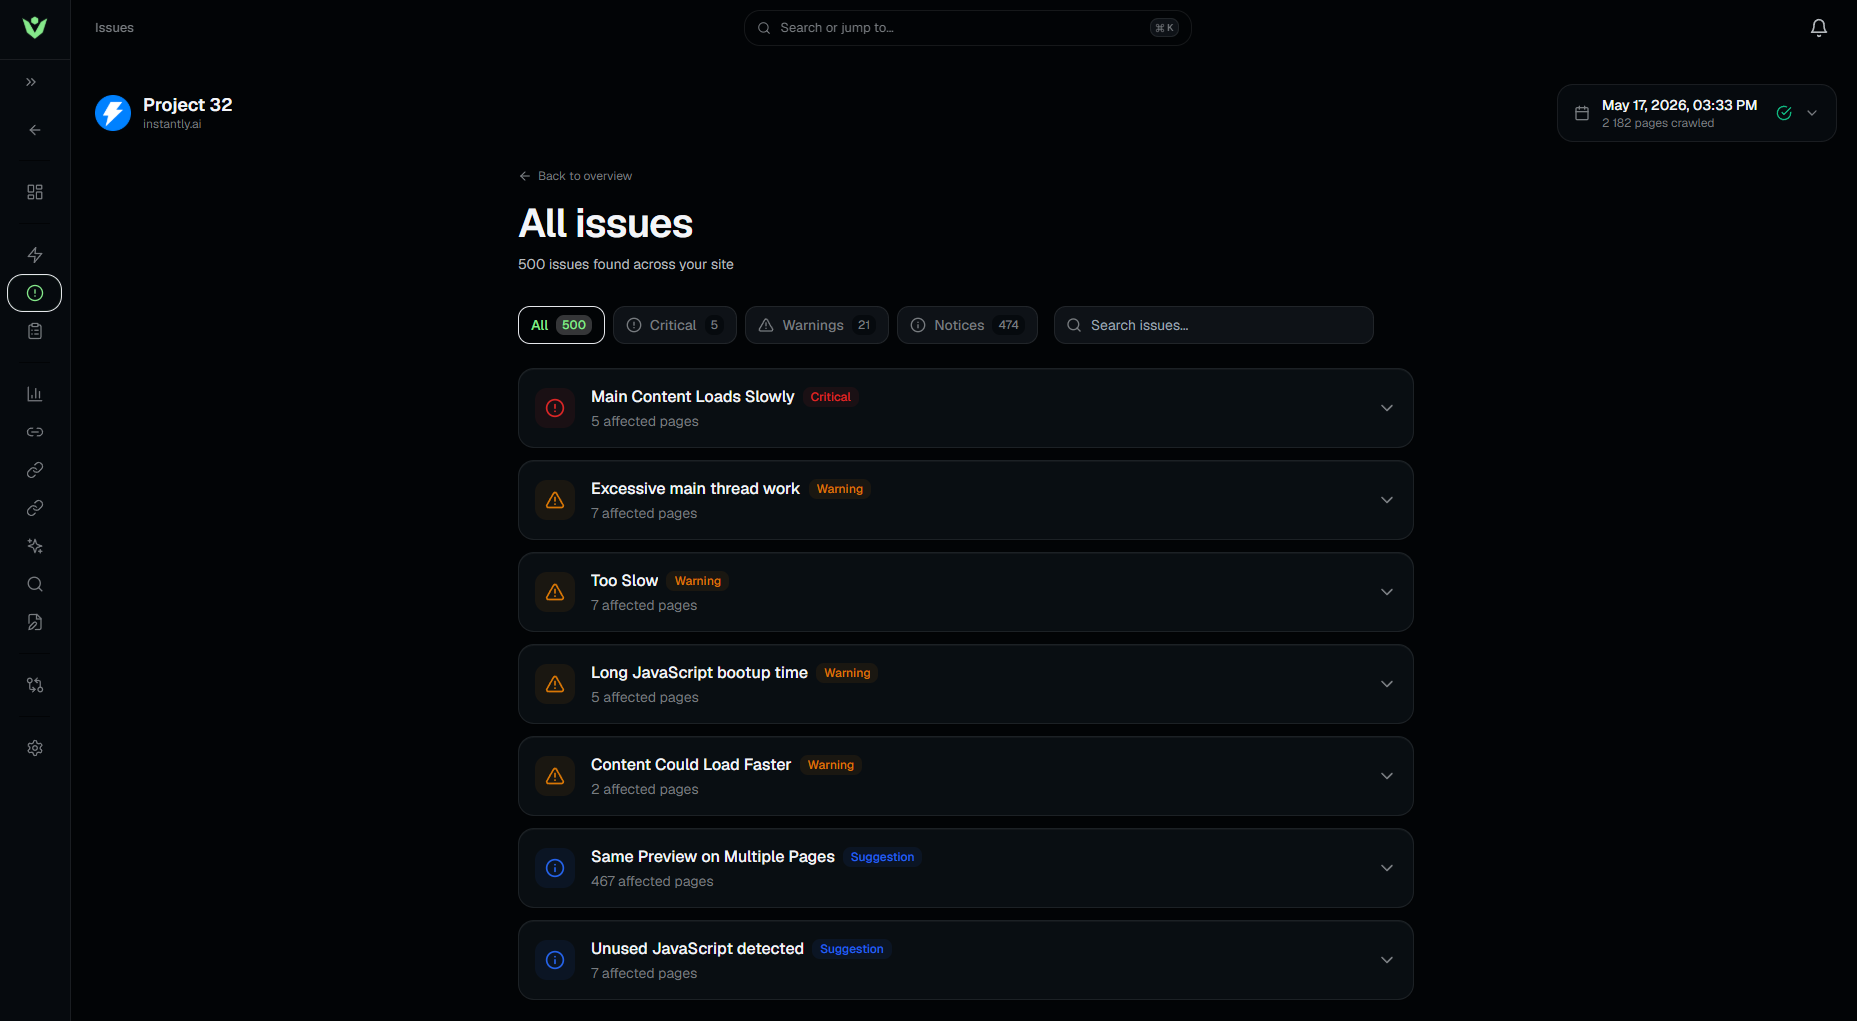1857x1021 pixels.
Task: Click the 'Same Preview on Multiple Pages' title
Action: pos(713,857)
